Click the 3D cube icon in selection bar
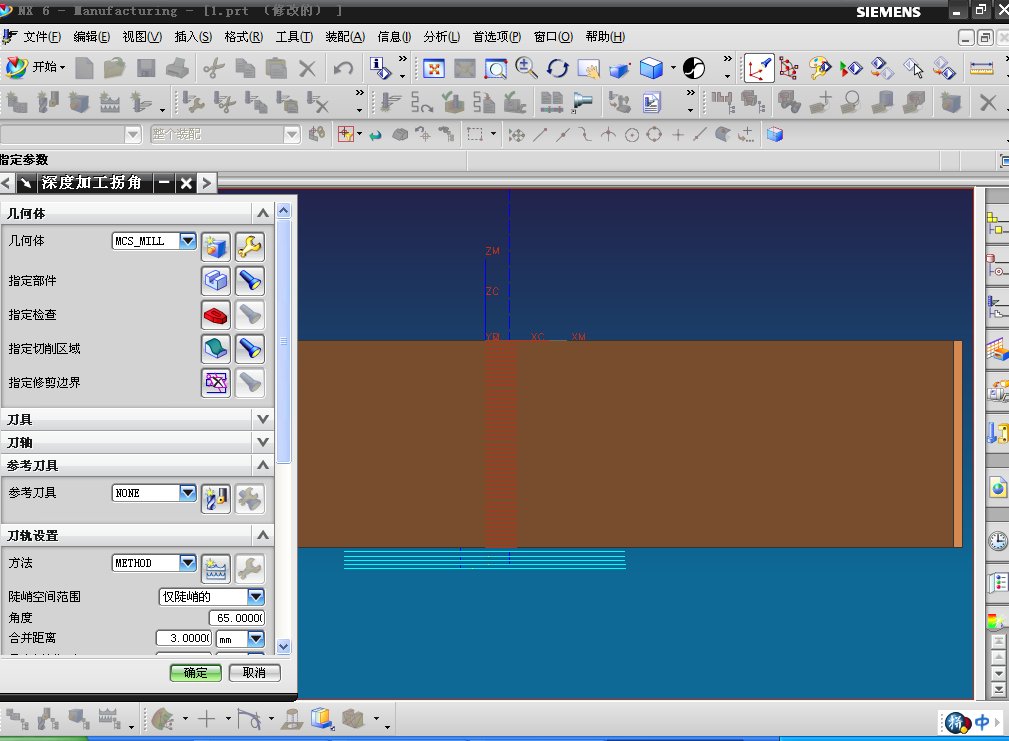Screen dimensions: 1009x741 coord(775,134)
